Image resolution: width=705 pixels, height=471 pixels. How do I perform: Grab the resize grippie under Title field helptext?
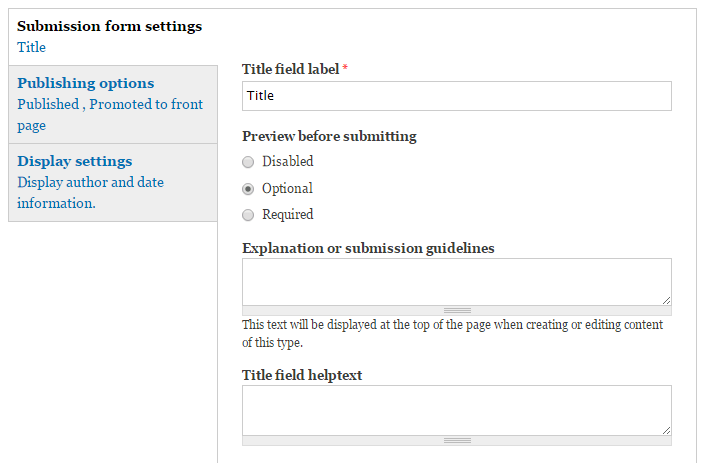point(457,440)
